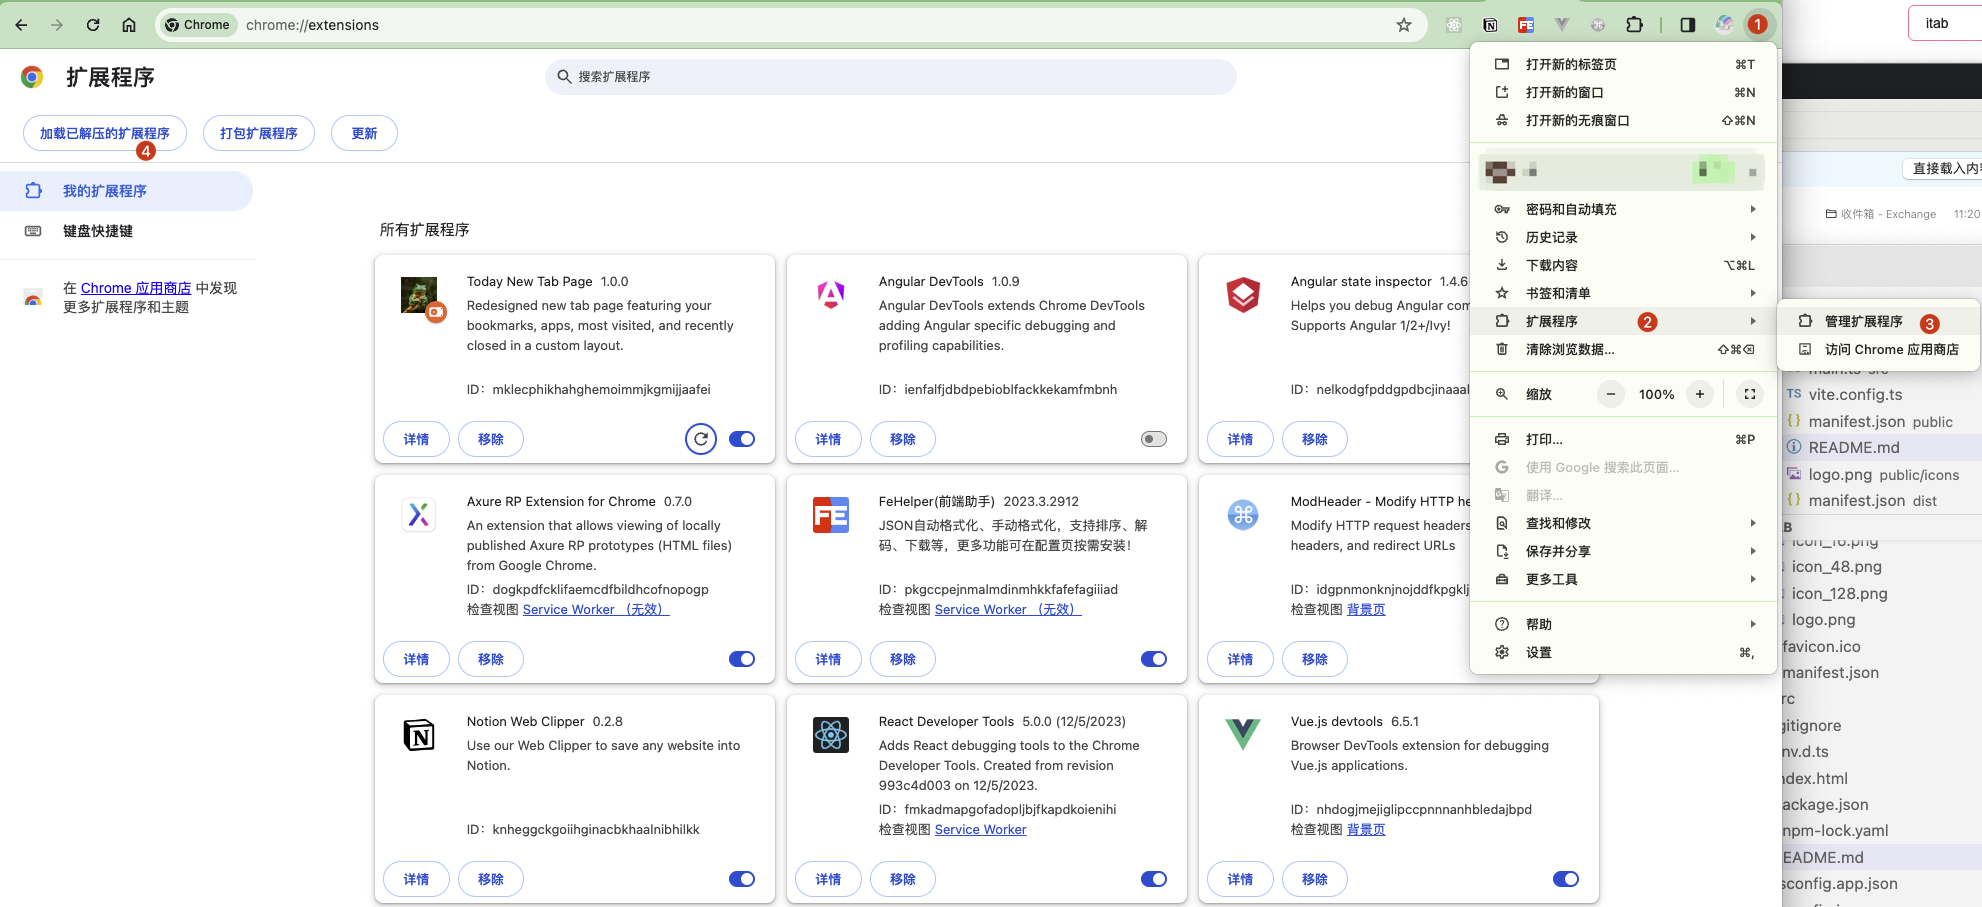Open the extensions puzzle-piece toolbar icon
The width and height of the screenshot is (1982, 907).
pyautogui.click(x=1635, y=25)
